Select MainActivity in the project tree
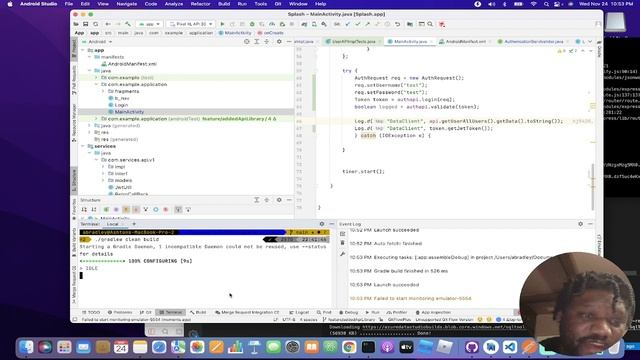Image resolution: width=640 pixels, height=360 pixels. (129, 112)
